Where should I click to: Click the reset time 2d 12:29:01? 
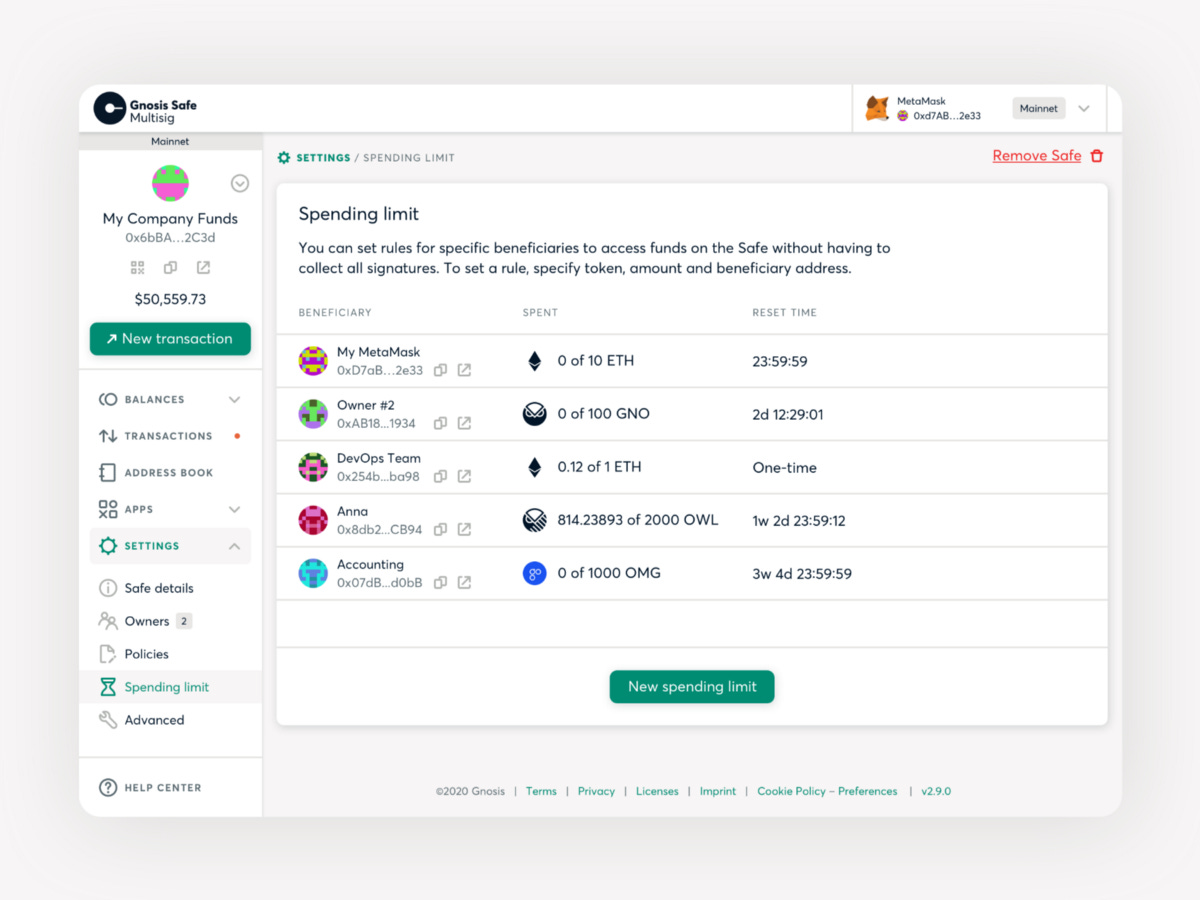pyautogui.click(x=788, y=414)
